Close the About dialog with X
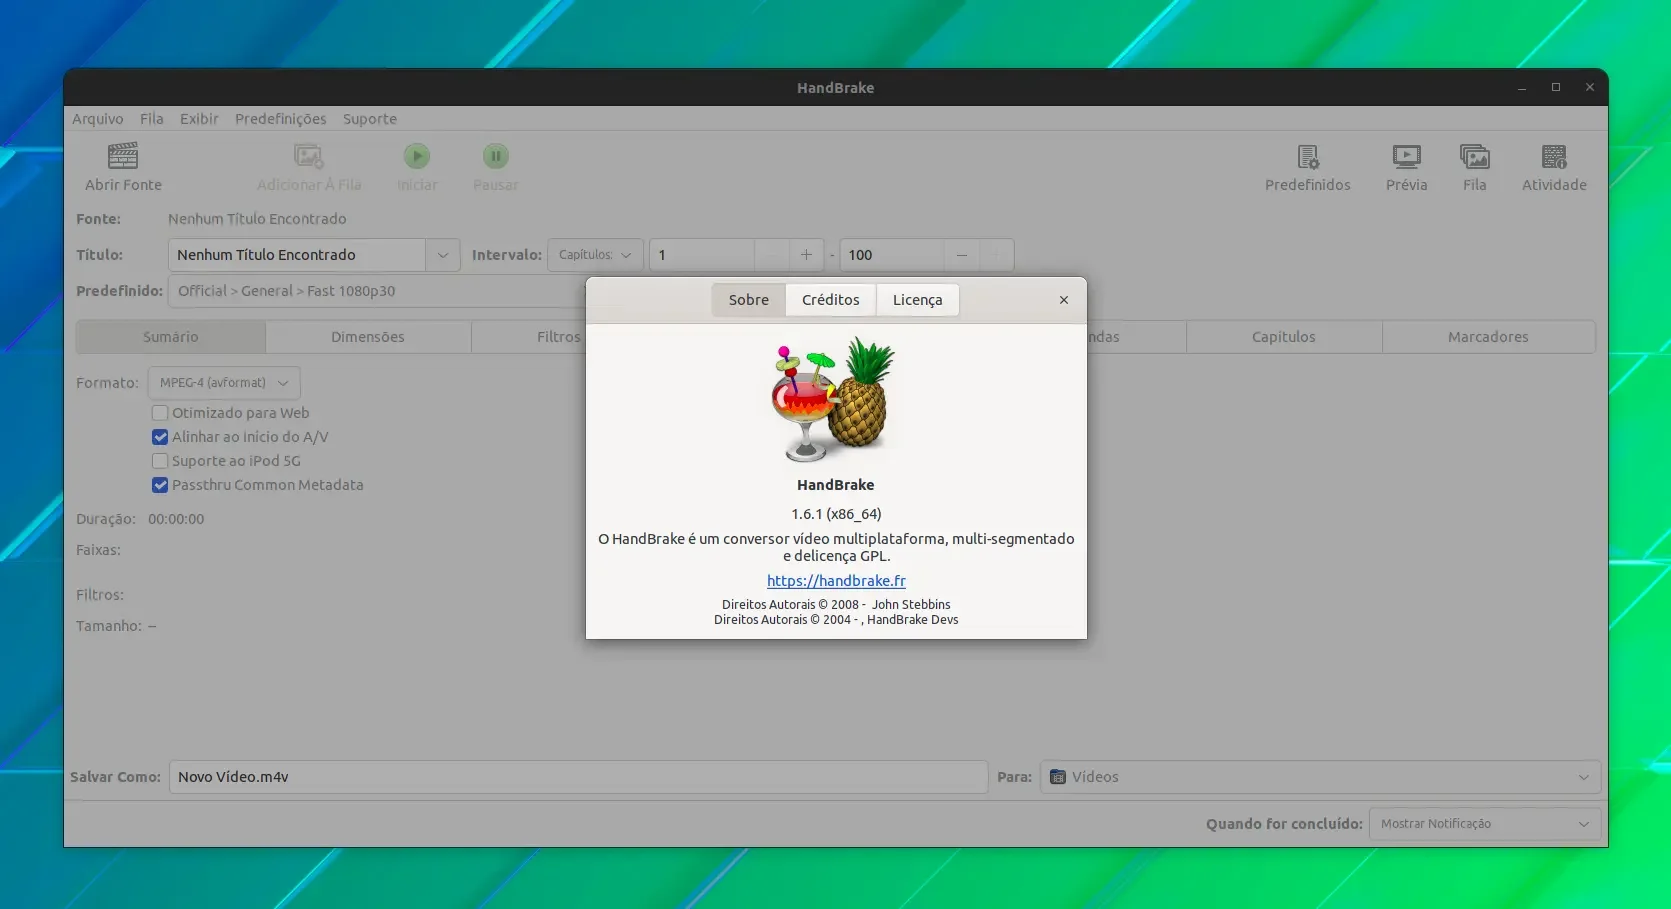The image size is (1671, 909). point(1064,300)
